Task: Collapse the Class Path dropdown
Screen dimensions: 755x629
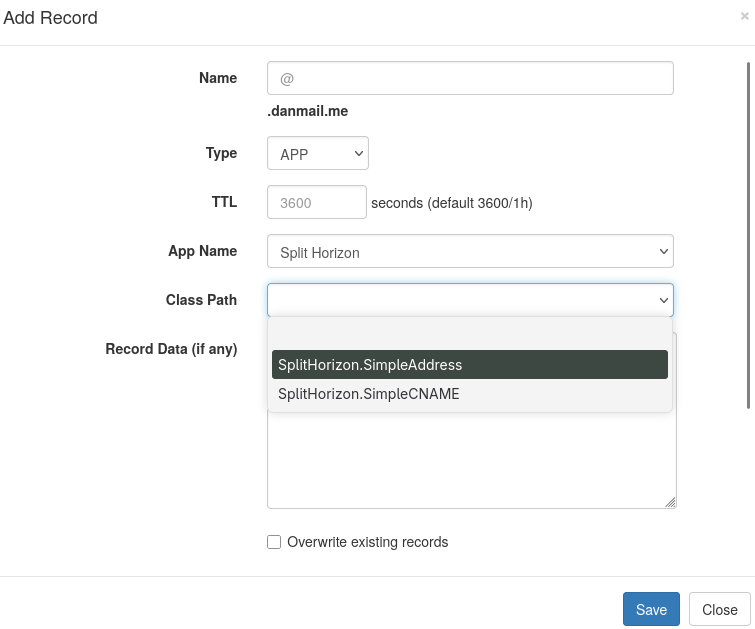Action: coord(470,300)
